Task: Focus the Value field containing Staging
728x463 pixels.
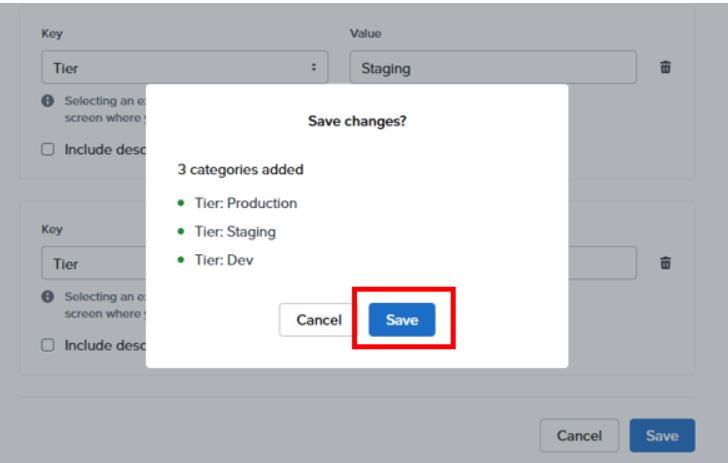Action: [492, 68]
